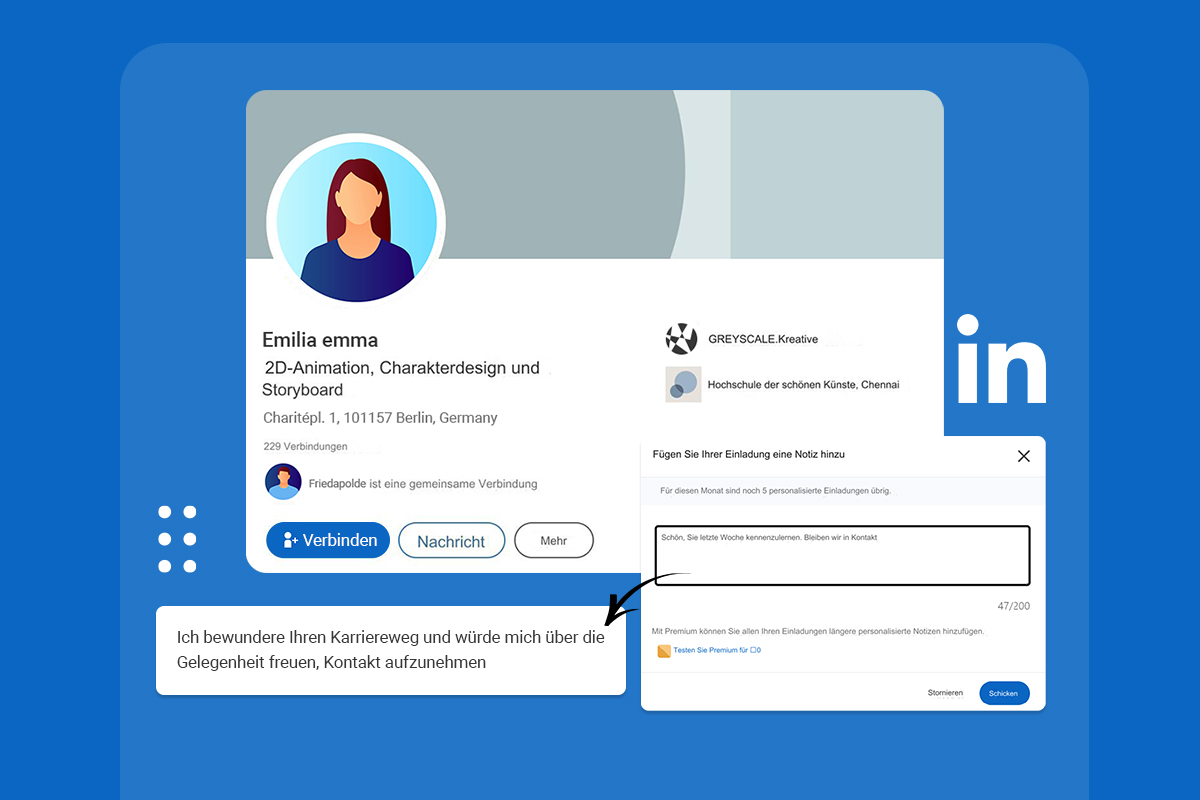This screenshot has width=1200, height=800.
Task: Cancel the note with Stornieren
Action: [945, 693]
